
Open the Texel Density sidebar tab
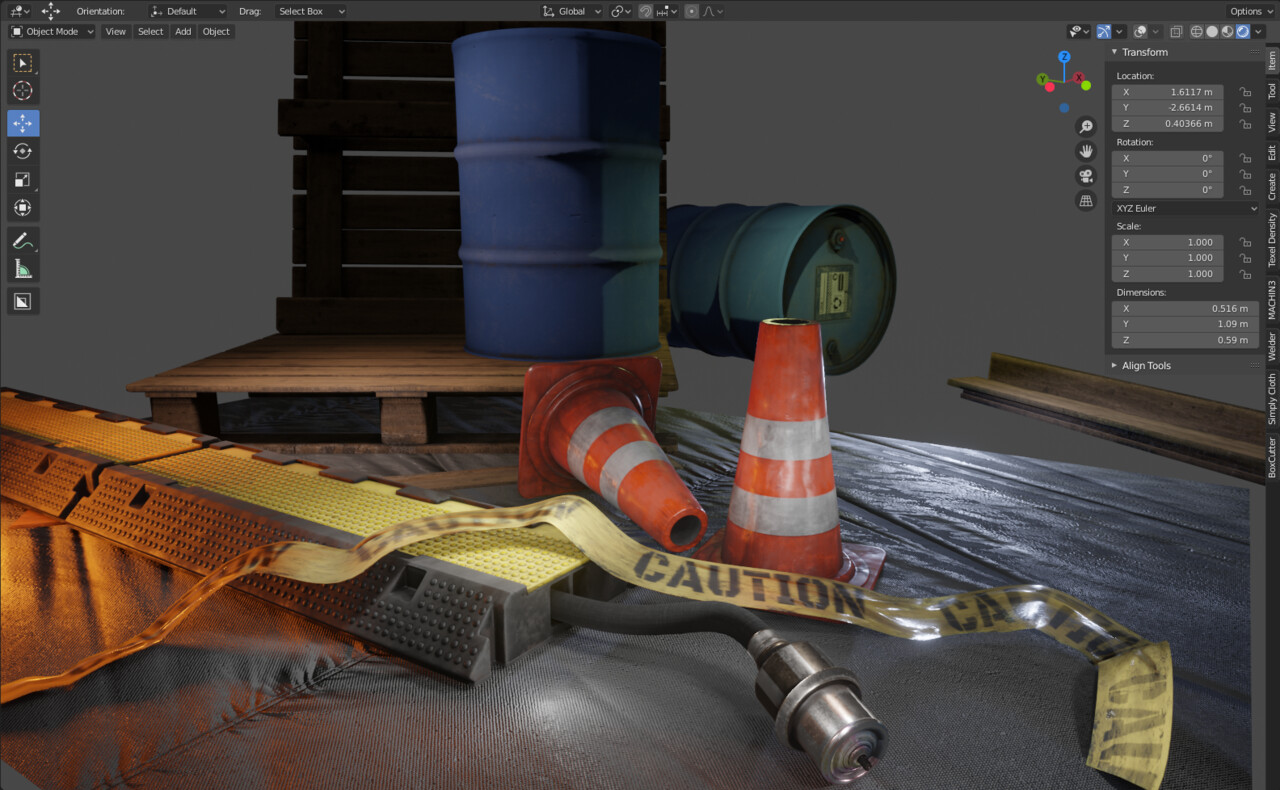[1272, 240]
